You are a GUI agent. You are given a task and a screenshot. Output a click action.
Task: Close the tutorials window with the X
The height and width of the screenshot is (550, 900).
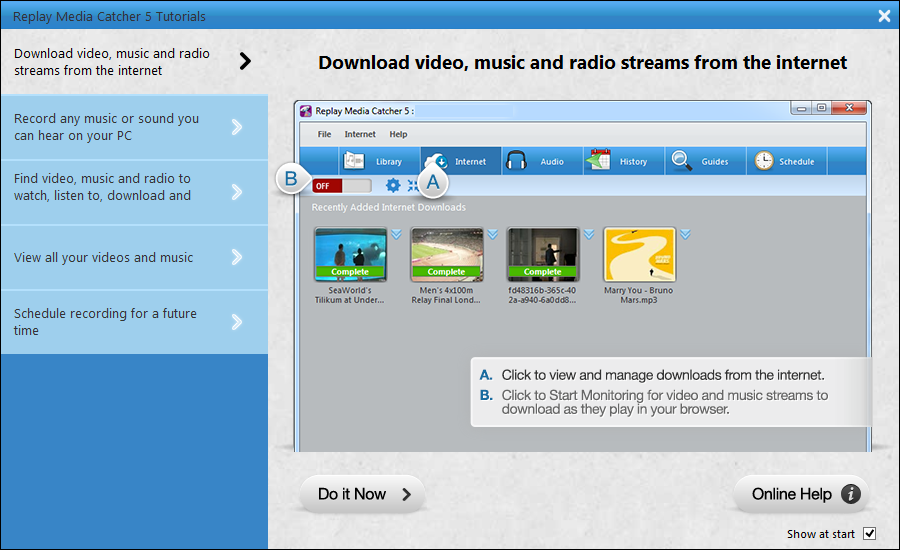tap(884, 16)
